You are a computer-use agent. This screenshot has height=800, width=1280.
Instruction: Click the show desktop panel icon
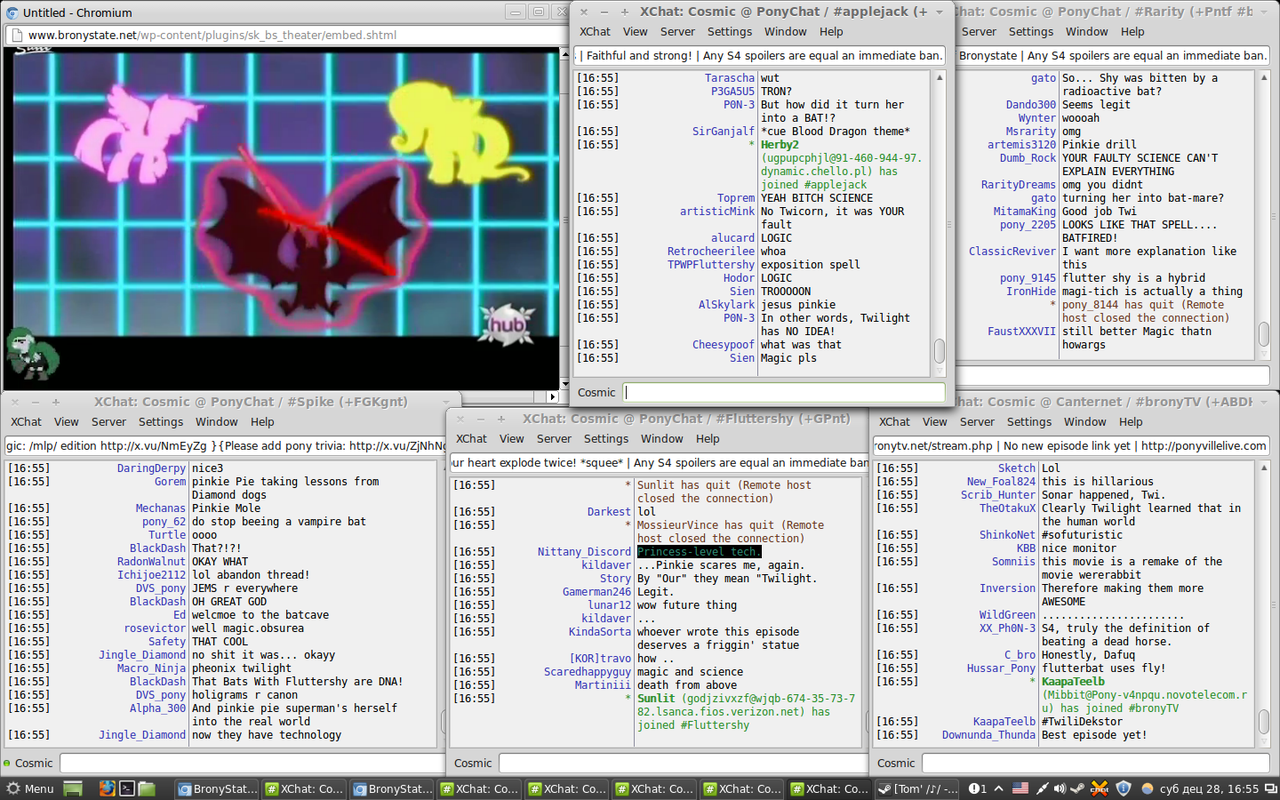(73, 788)
